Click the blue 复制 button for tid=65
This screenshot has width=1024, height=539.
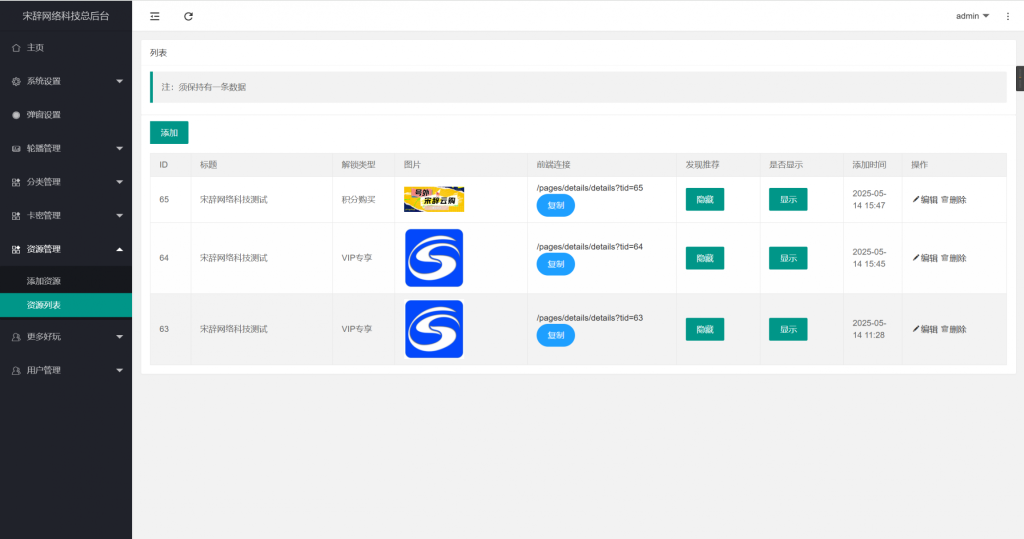(x=555, y=205)
